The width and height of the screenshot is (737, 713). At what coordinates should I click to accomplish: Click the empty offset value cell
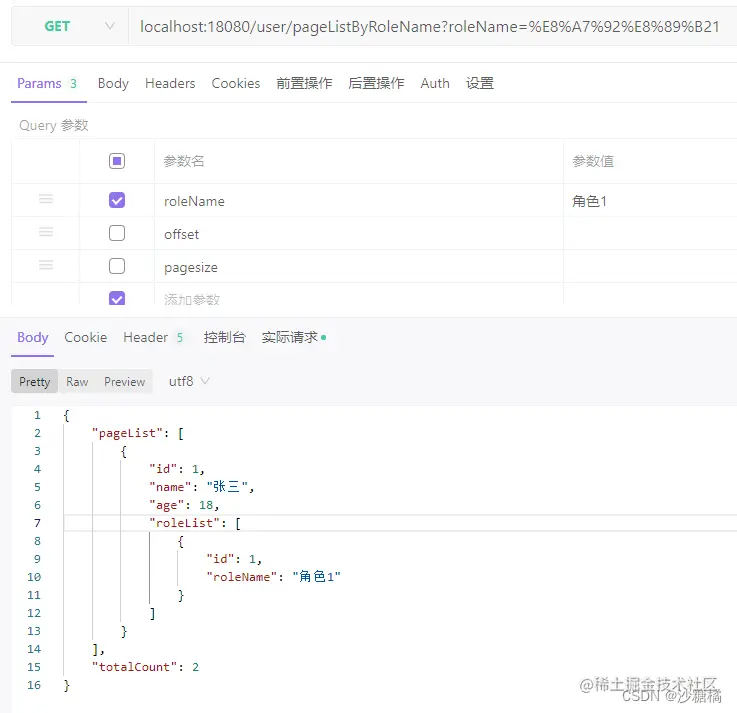click(x=650, y=234)
